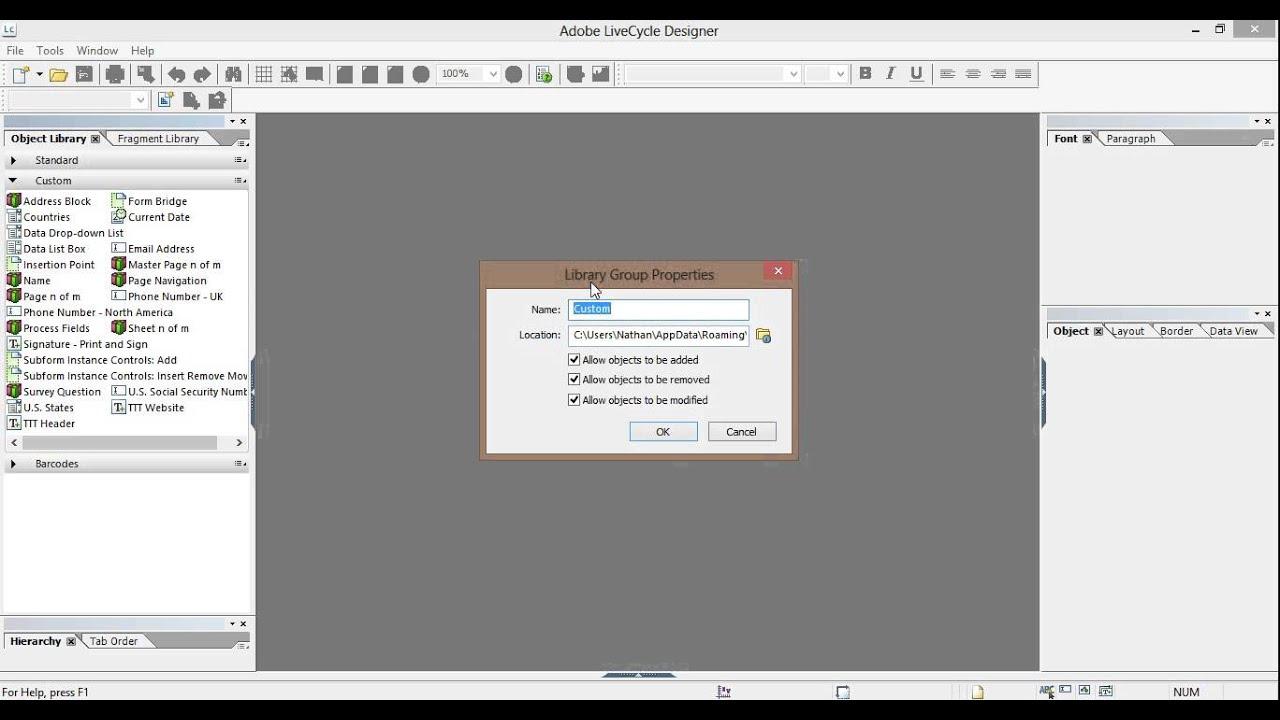The width and height of the screenshot is (1280, 720).
Task: Apply Italic formatting
Action: click(x=890, y=73)
